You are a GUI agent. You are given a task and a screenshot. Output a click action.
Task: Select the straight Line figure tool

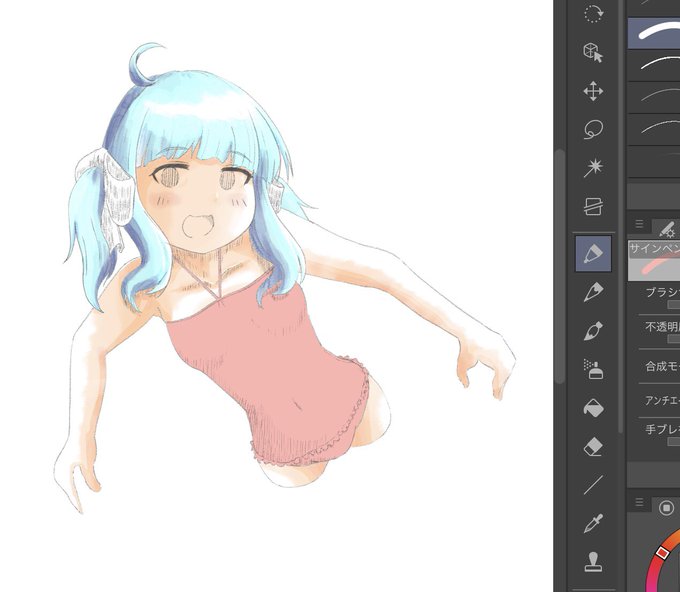tap(593, 485)
